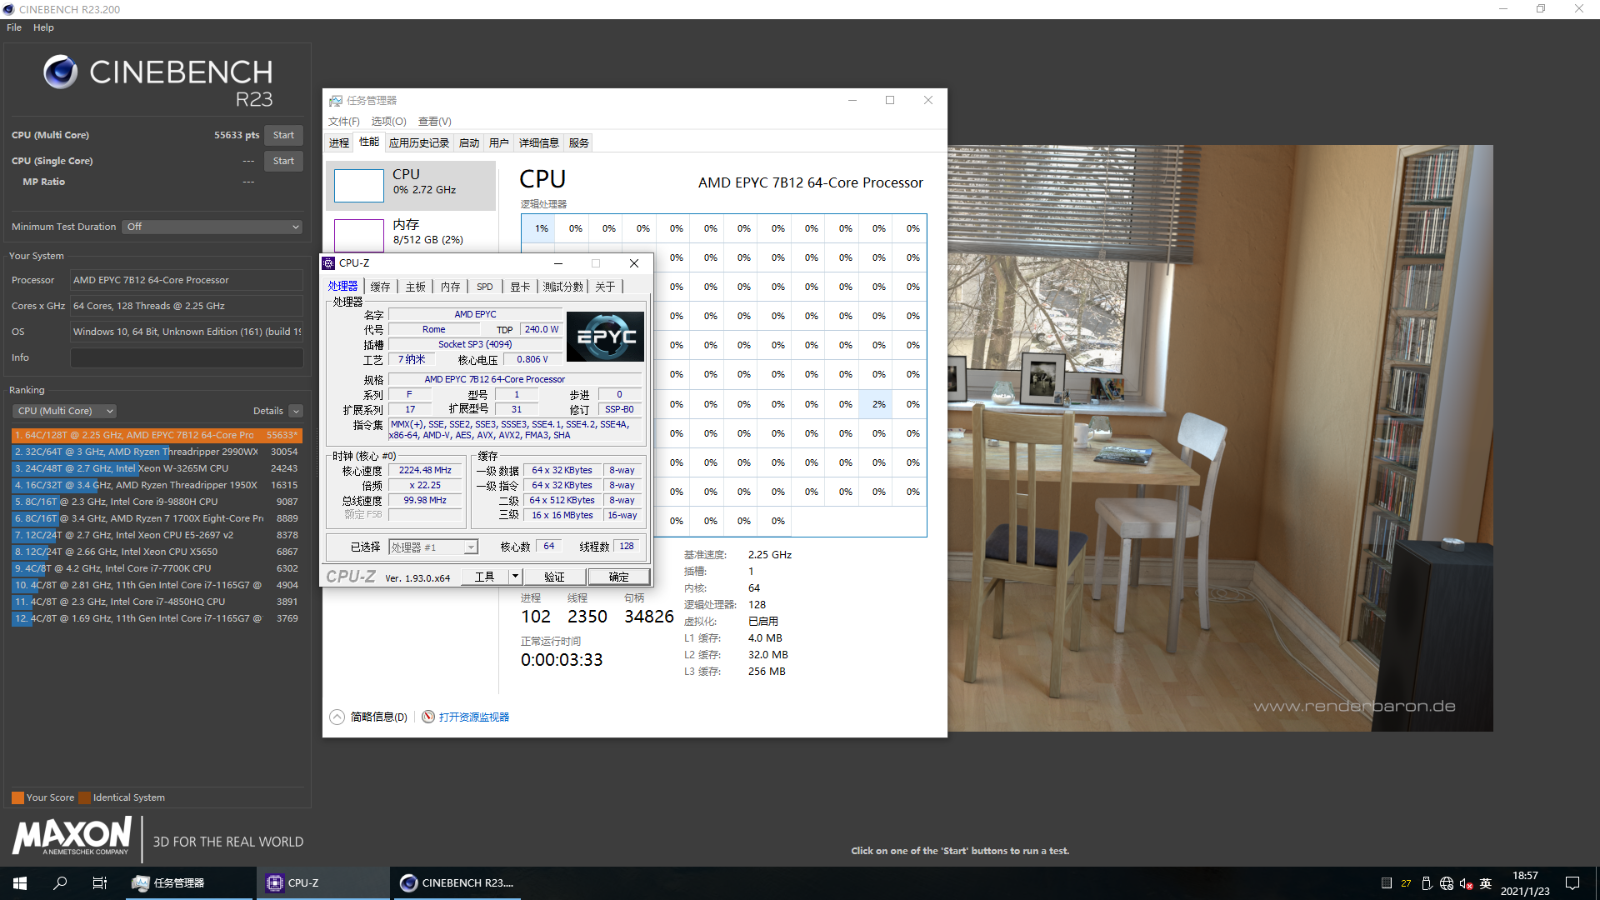Click the 1% logical processor cell
Image resolution: width=1600 pixels, height=900 pixels.
tap(538, 228)
